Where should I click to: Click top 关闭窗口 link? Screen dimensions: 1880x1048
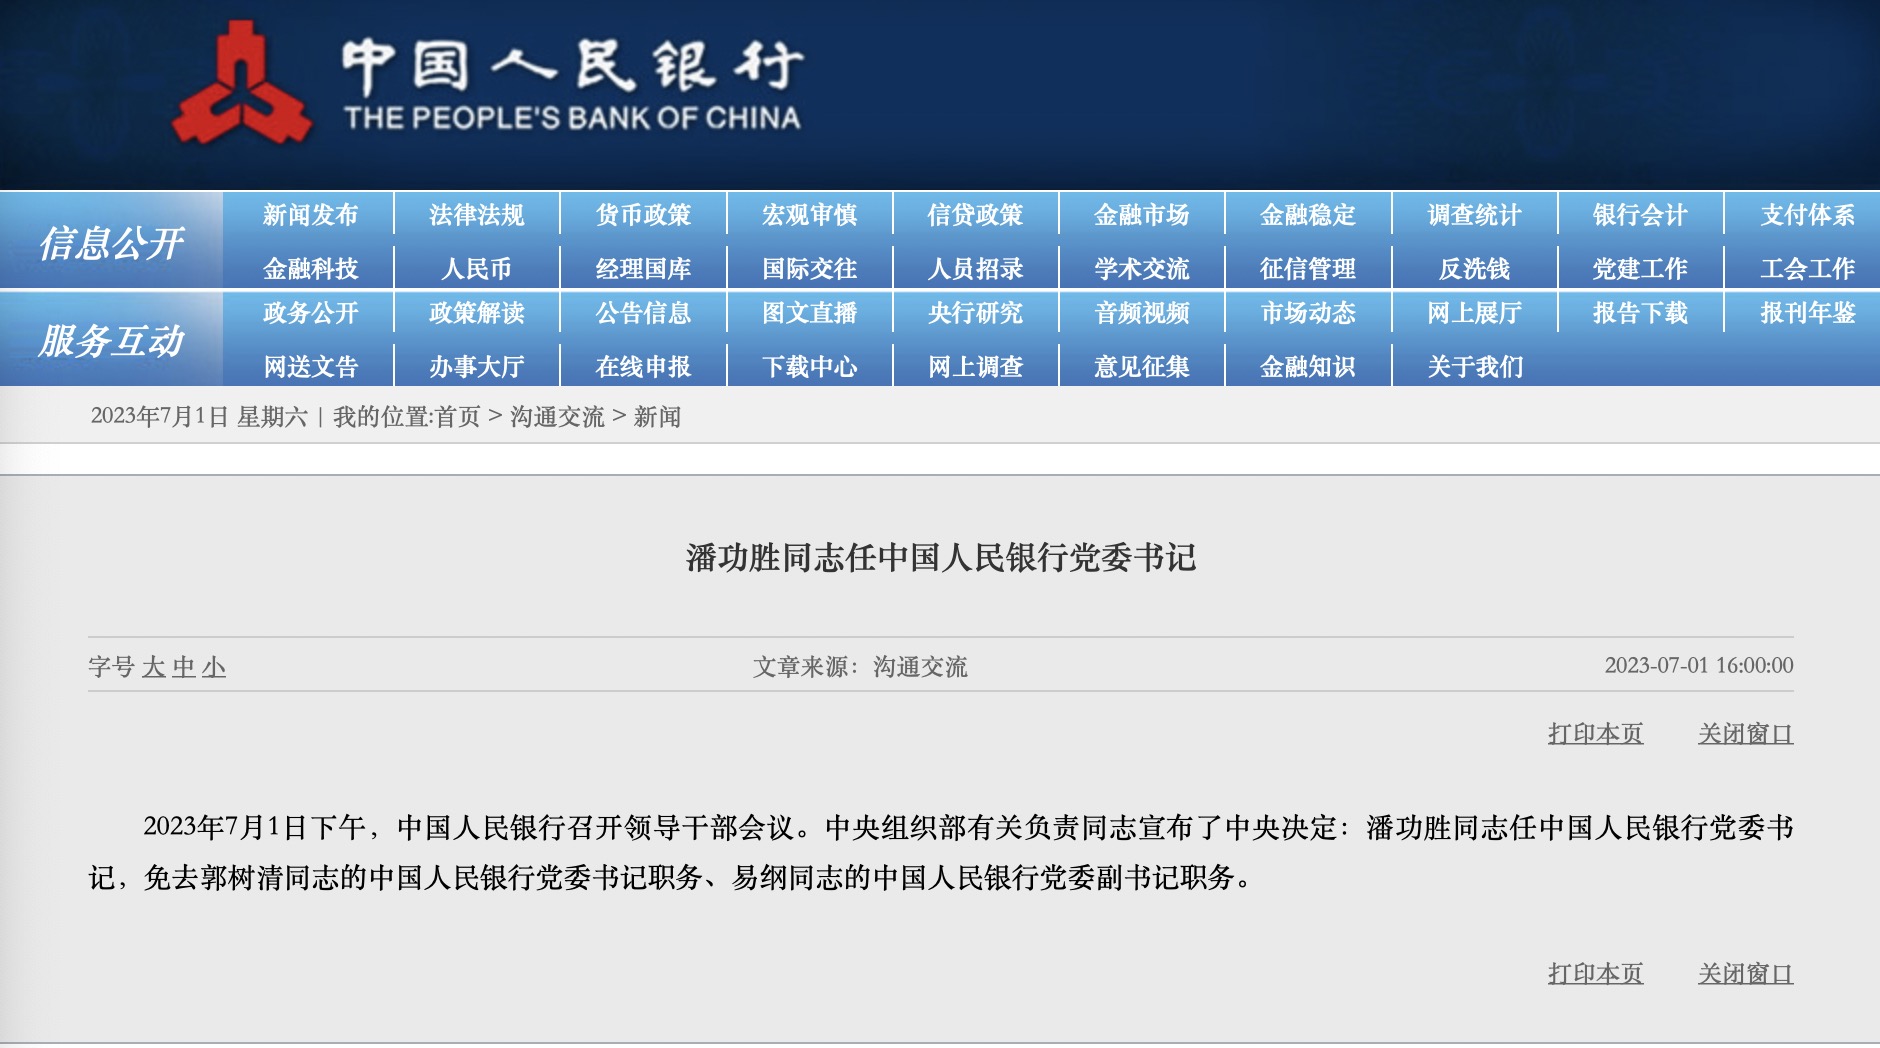click(1745, 734)
